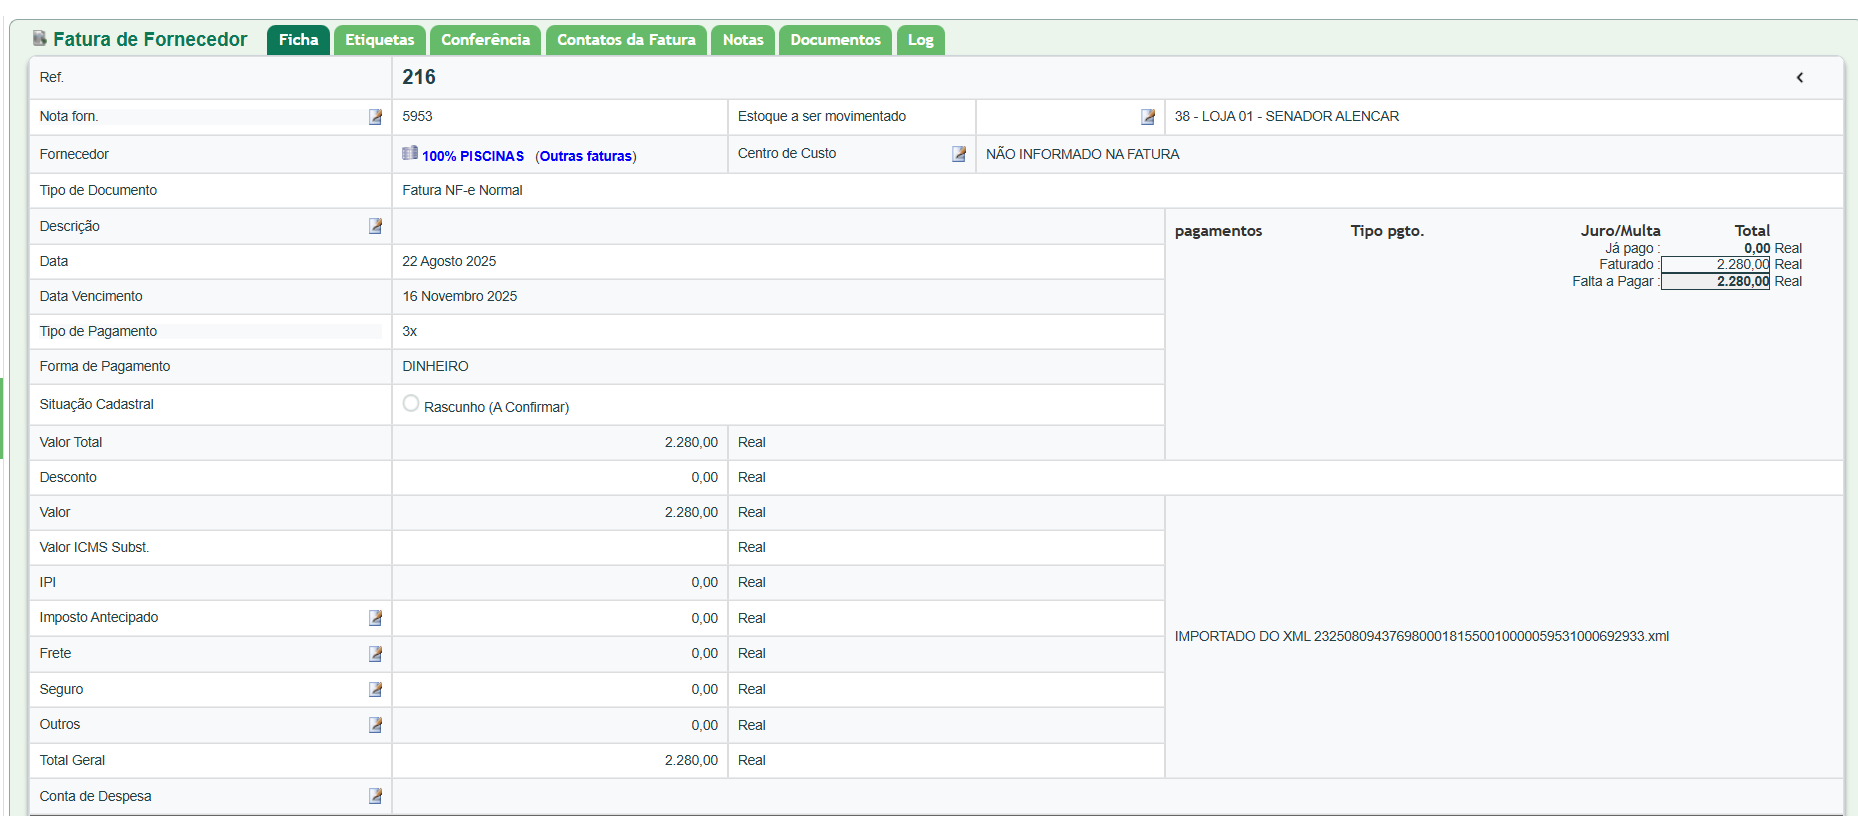Click the IPI value 0,00

705,582
